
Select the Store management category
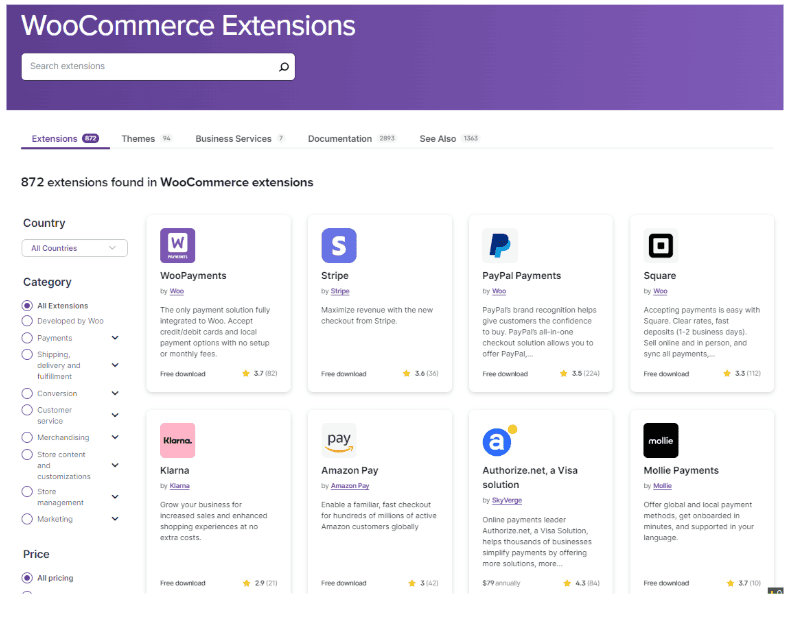[27, 491]
